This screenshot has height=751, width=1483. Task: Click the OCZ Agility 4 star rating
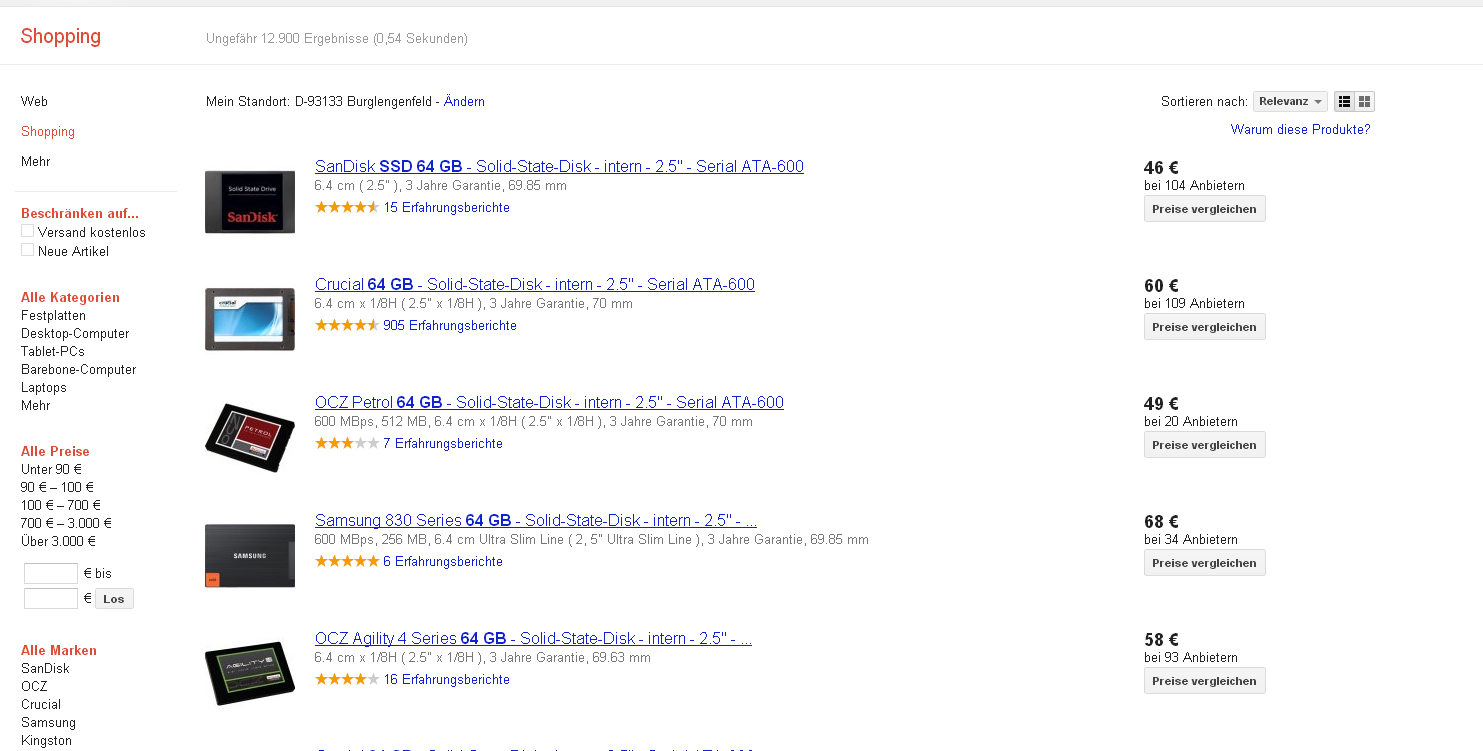tap(347, 679)
